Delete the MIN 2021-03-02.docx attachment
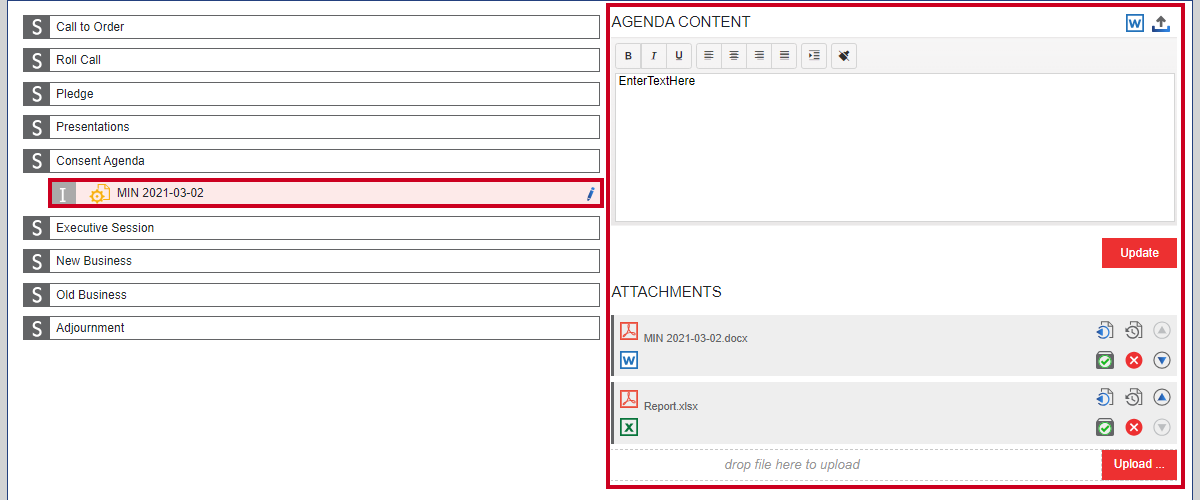This screenshot has height=500, width=1200. (x=1134, y=361)
